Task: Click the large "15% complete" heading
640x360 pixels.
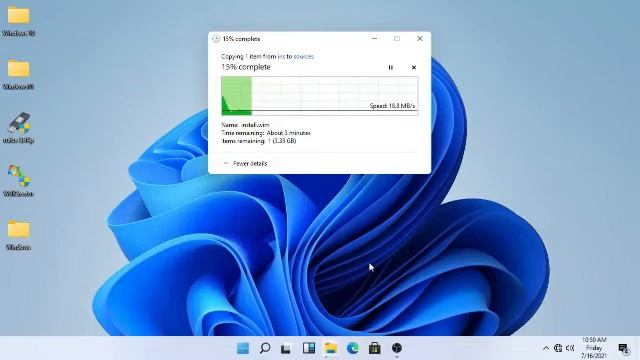Action: 246,67
